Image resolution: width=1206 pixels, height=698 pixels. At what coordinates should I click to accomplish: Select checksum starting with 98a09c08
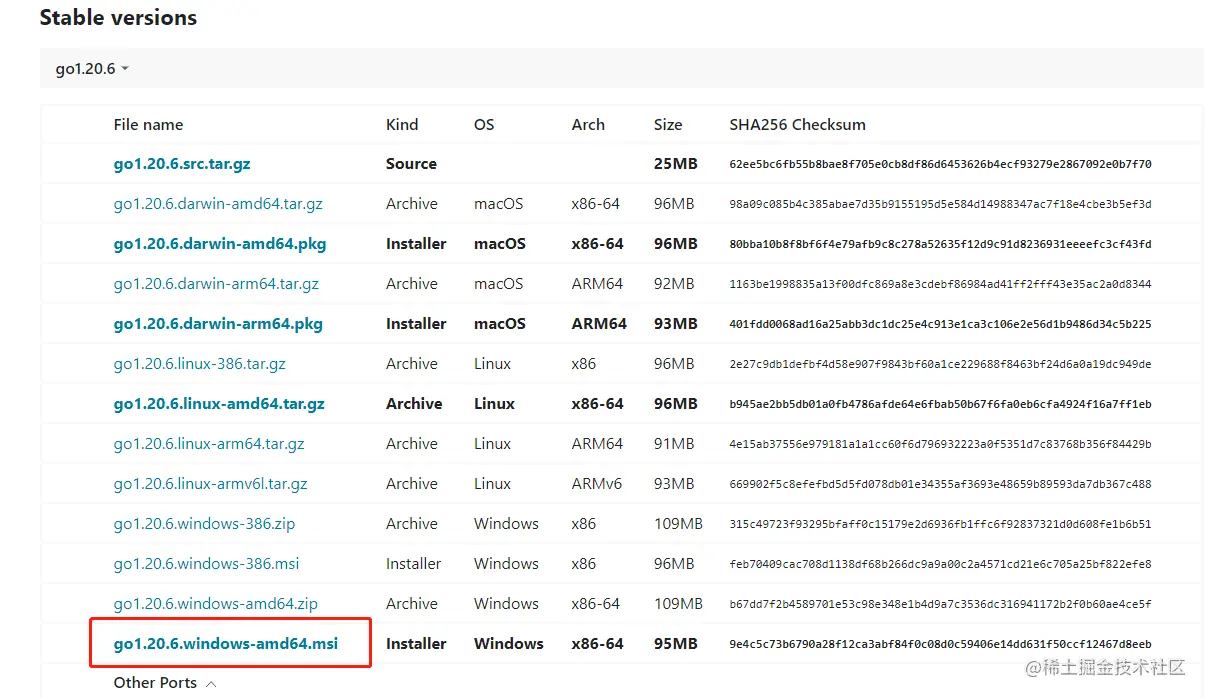point(941,204)
